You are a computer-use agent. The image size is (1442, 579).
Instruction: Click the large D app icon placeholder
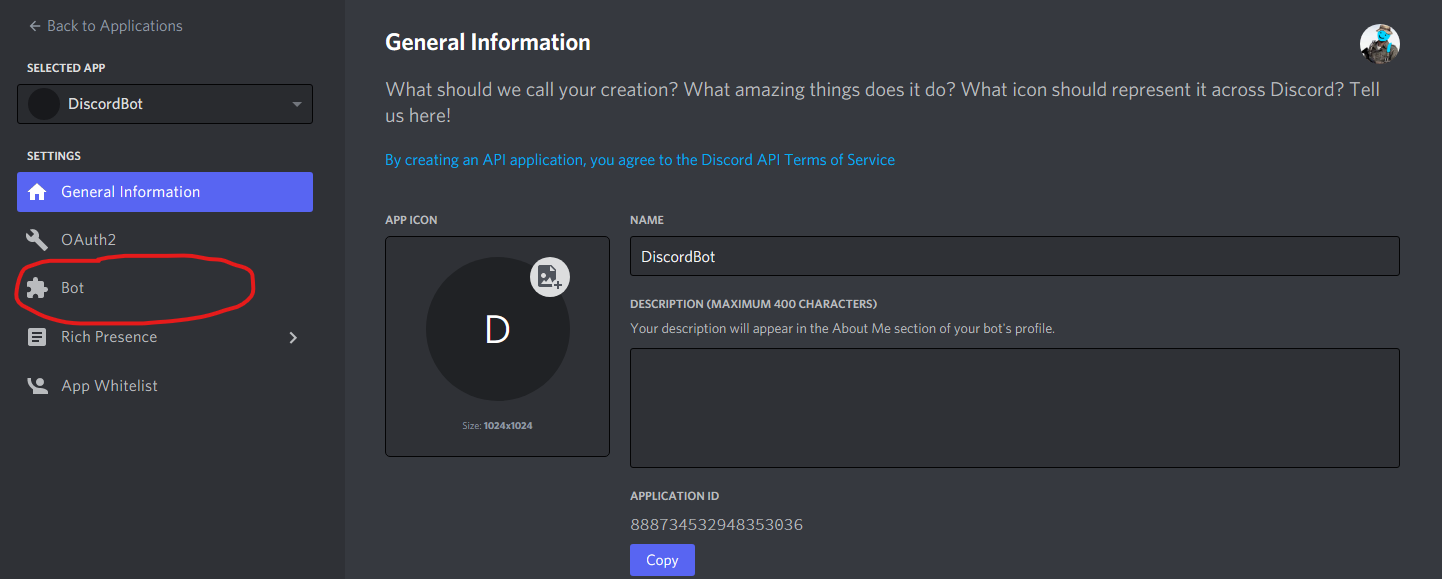498,330
